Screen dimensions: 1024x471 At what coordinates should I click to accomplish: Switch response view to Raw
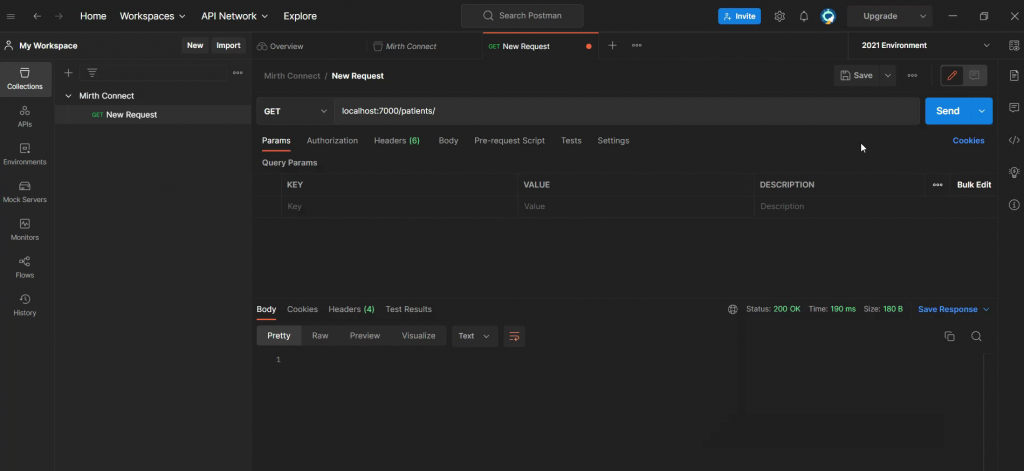coord(320,336)
